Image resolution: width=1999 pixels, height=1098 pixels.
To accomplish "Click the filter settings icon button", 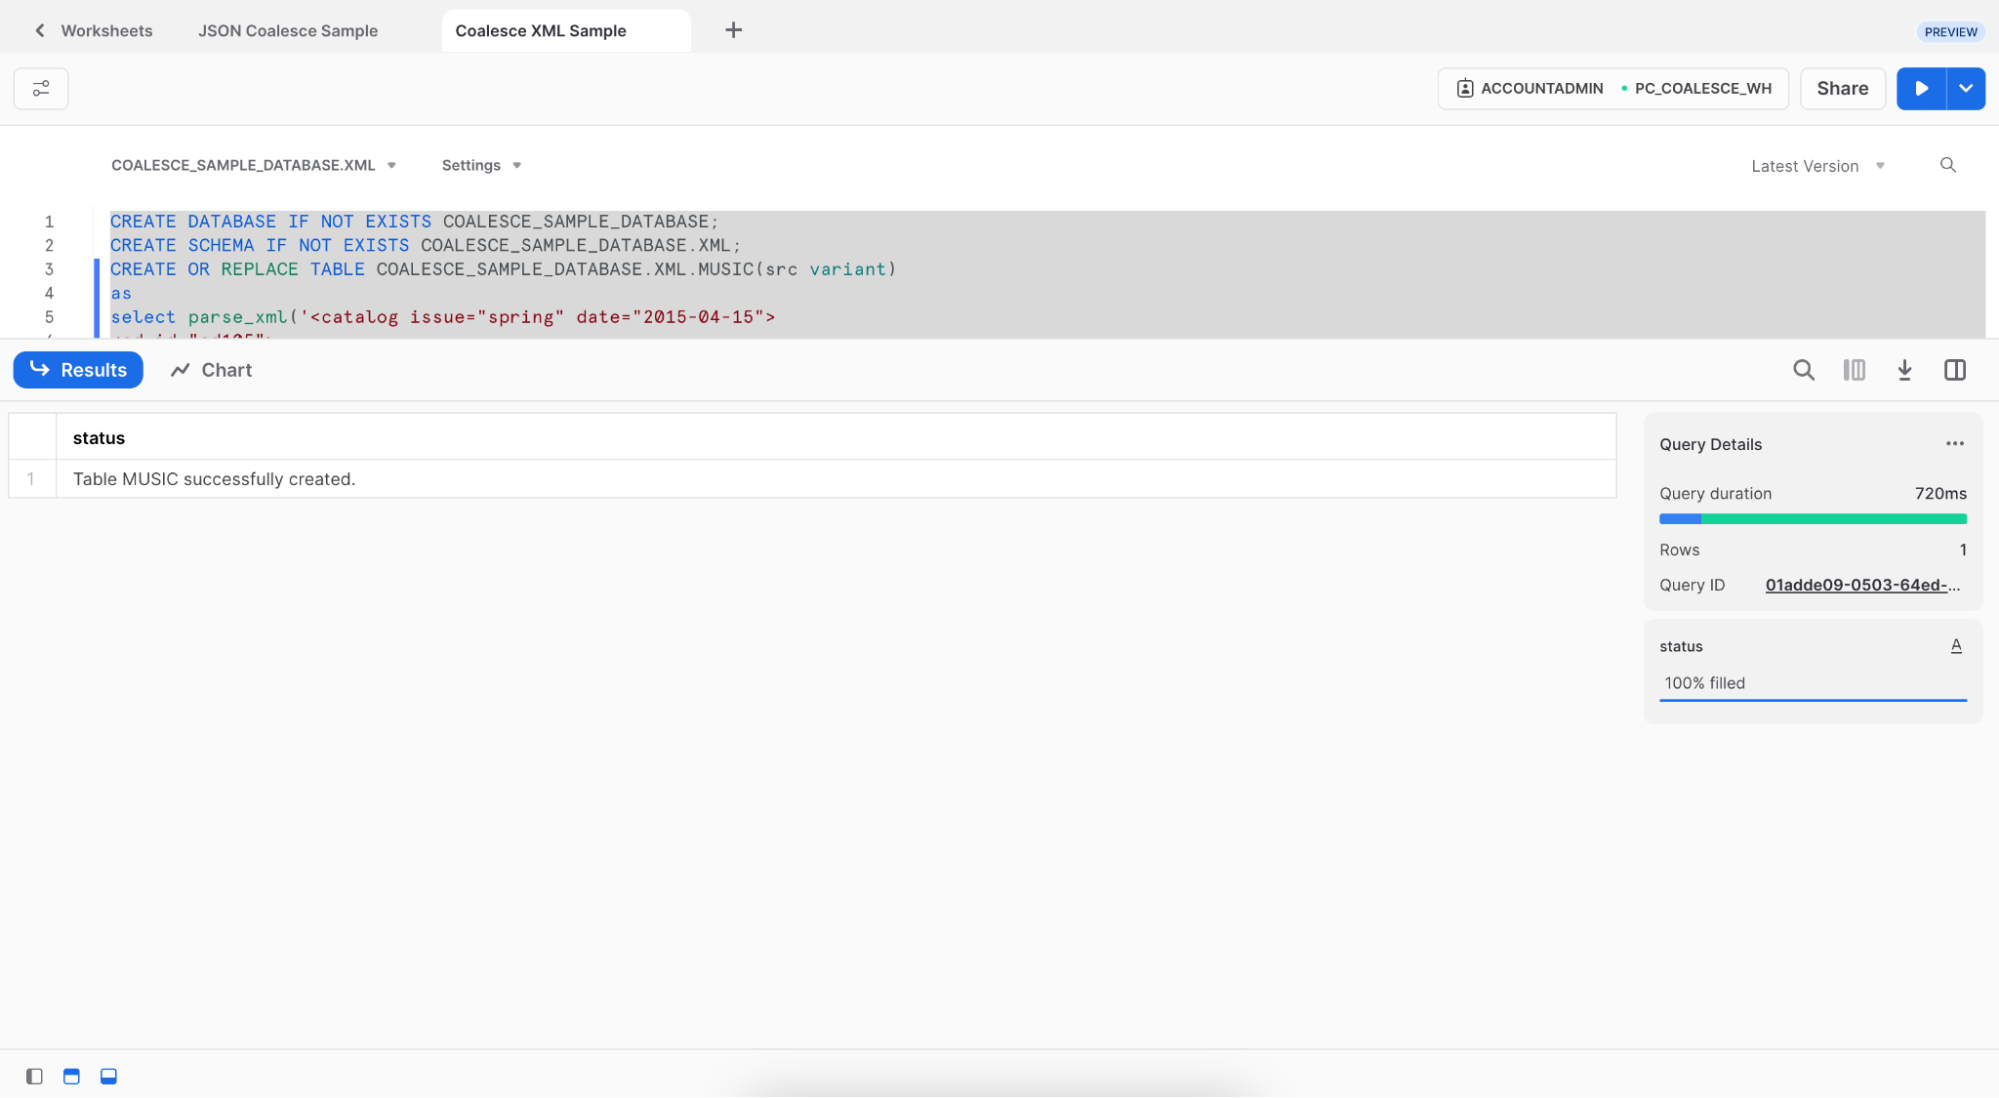I will point(41,89).
